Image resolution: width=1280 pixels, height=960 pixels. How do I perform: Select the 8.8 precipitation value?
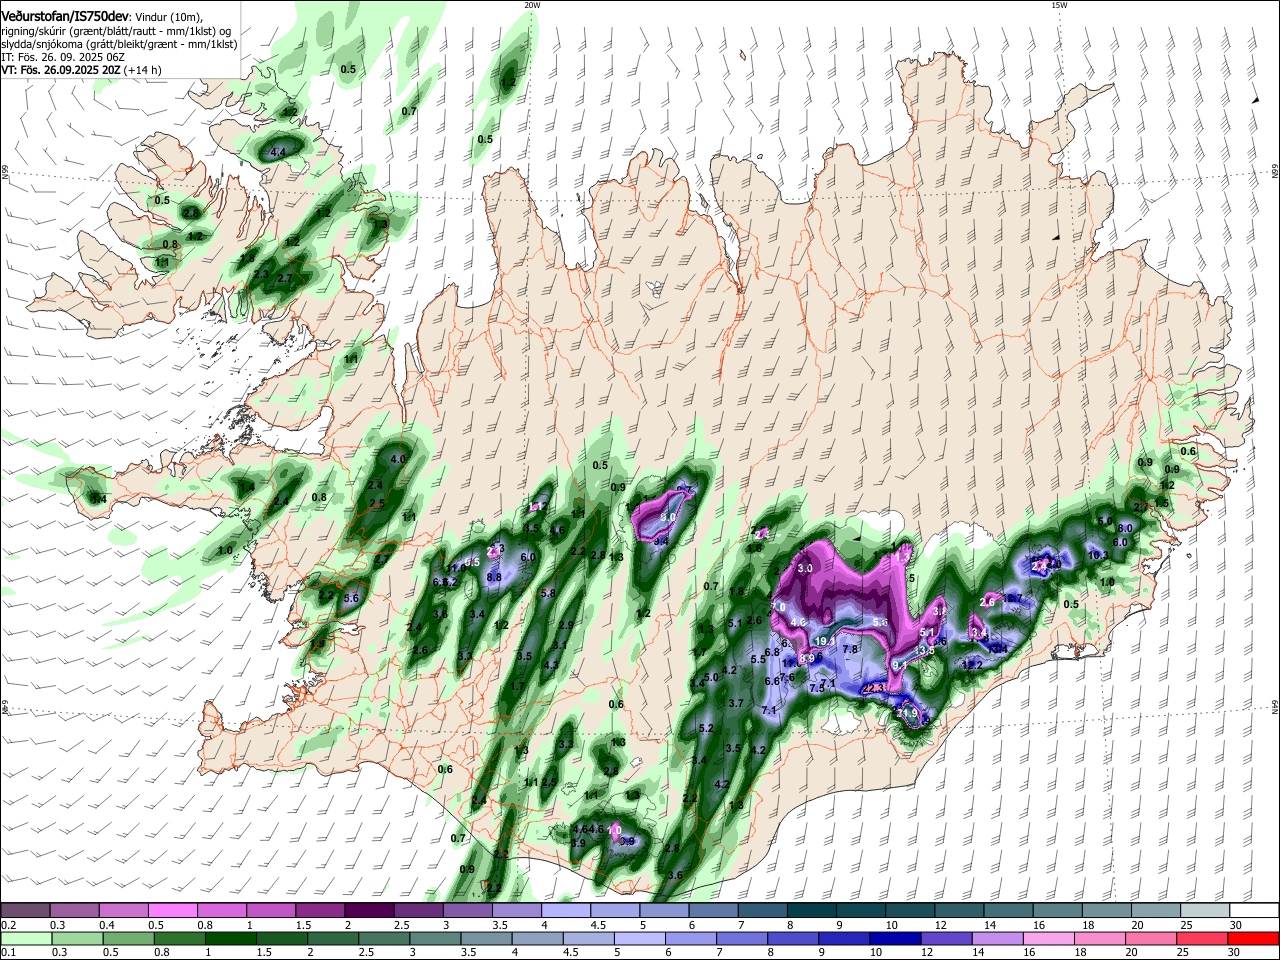[494, 577]
